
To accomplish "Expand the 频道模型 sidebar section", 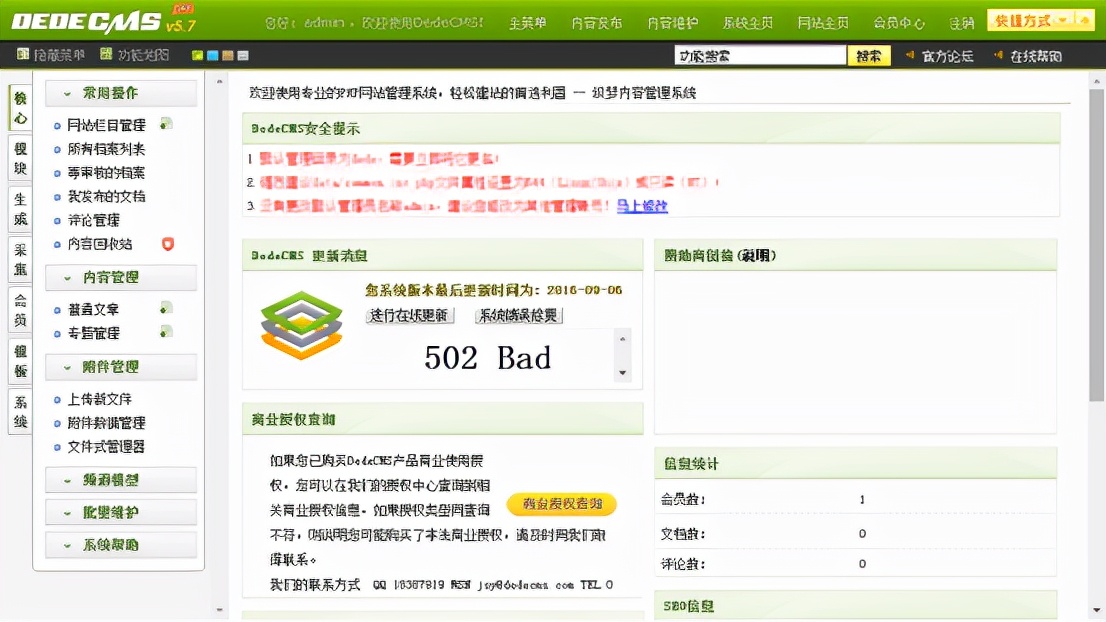I will (x=121, y=480).
